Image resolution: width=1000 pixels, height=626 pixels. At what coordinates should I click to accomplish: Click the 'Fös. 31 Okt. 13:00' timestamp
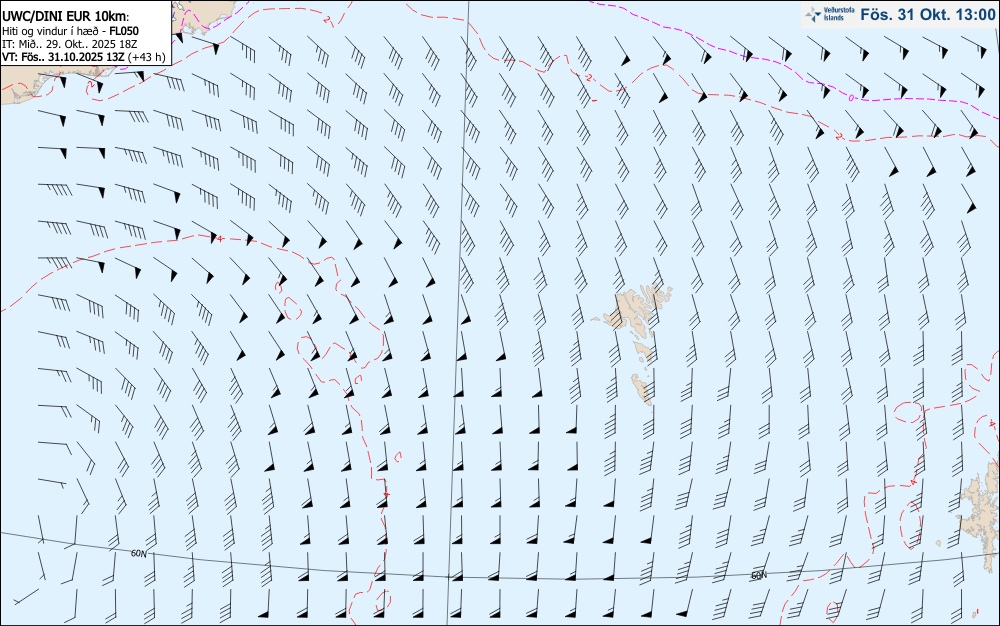tap(927, 15)
